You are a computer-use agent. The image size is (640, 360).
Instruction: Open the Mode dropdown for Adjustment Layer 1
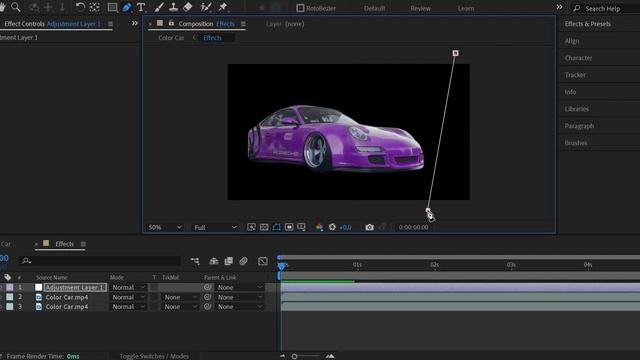pos(128,287)
